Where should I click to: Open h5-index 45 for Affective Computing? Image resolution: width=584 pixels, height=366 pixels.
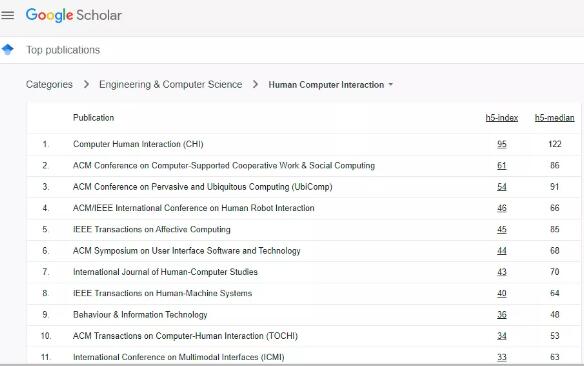pos(502,229)
